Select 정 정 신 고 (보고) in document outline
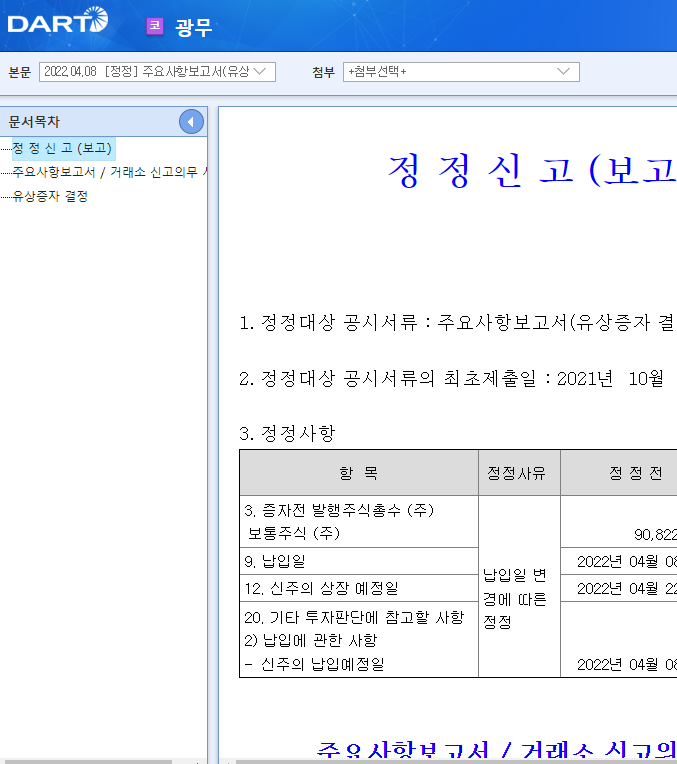Image resolution: width=677 pixels, height=764 pixels. 62,148
